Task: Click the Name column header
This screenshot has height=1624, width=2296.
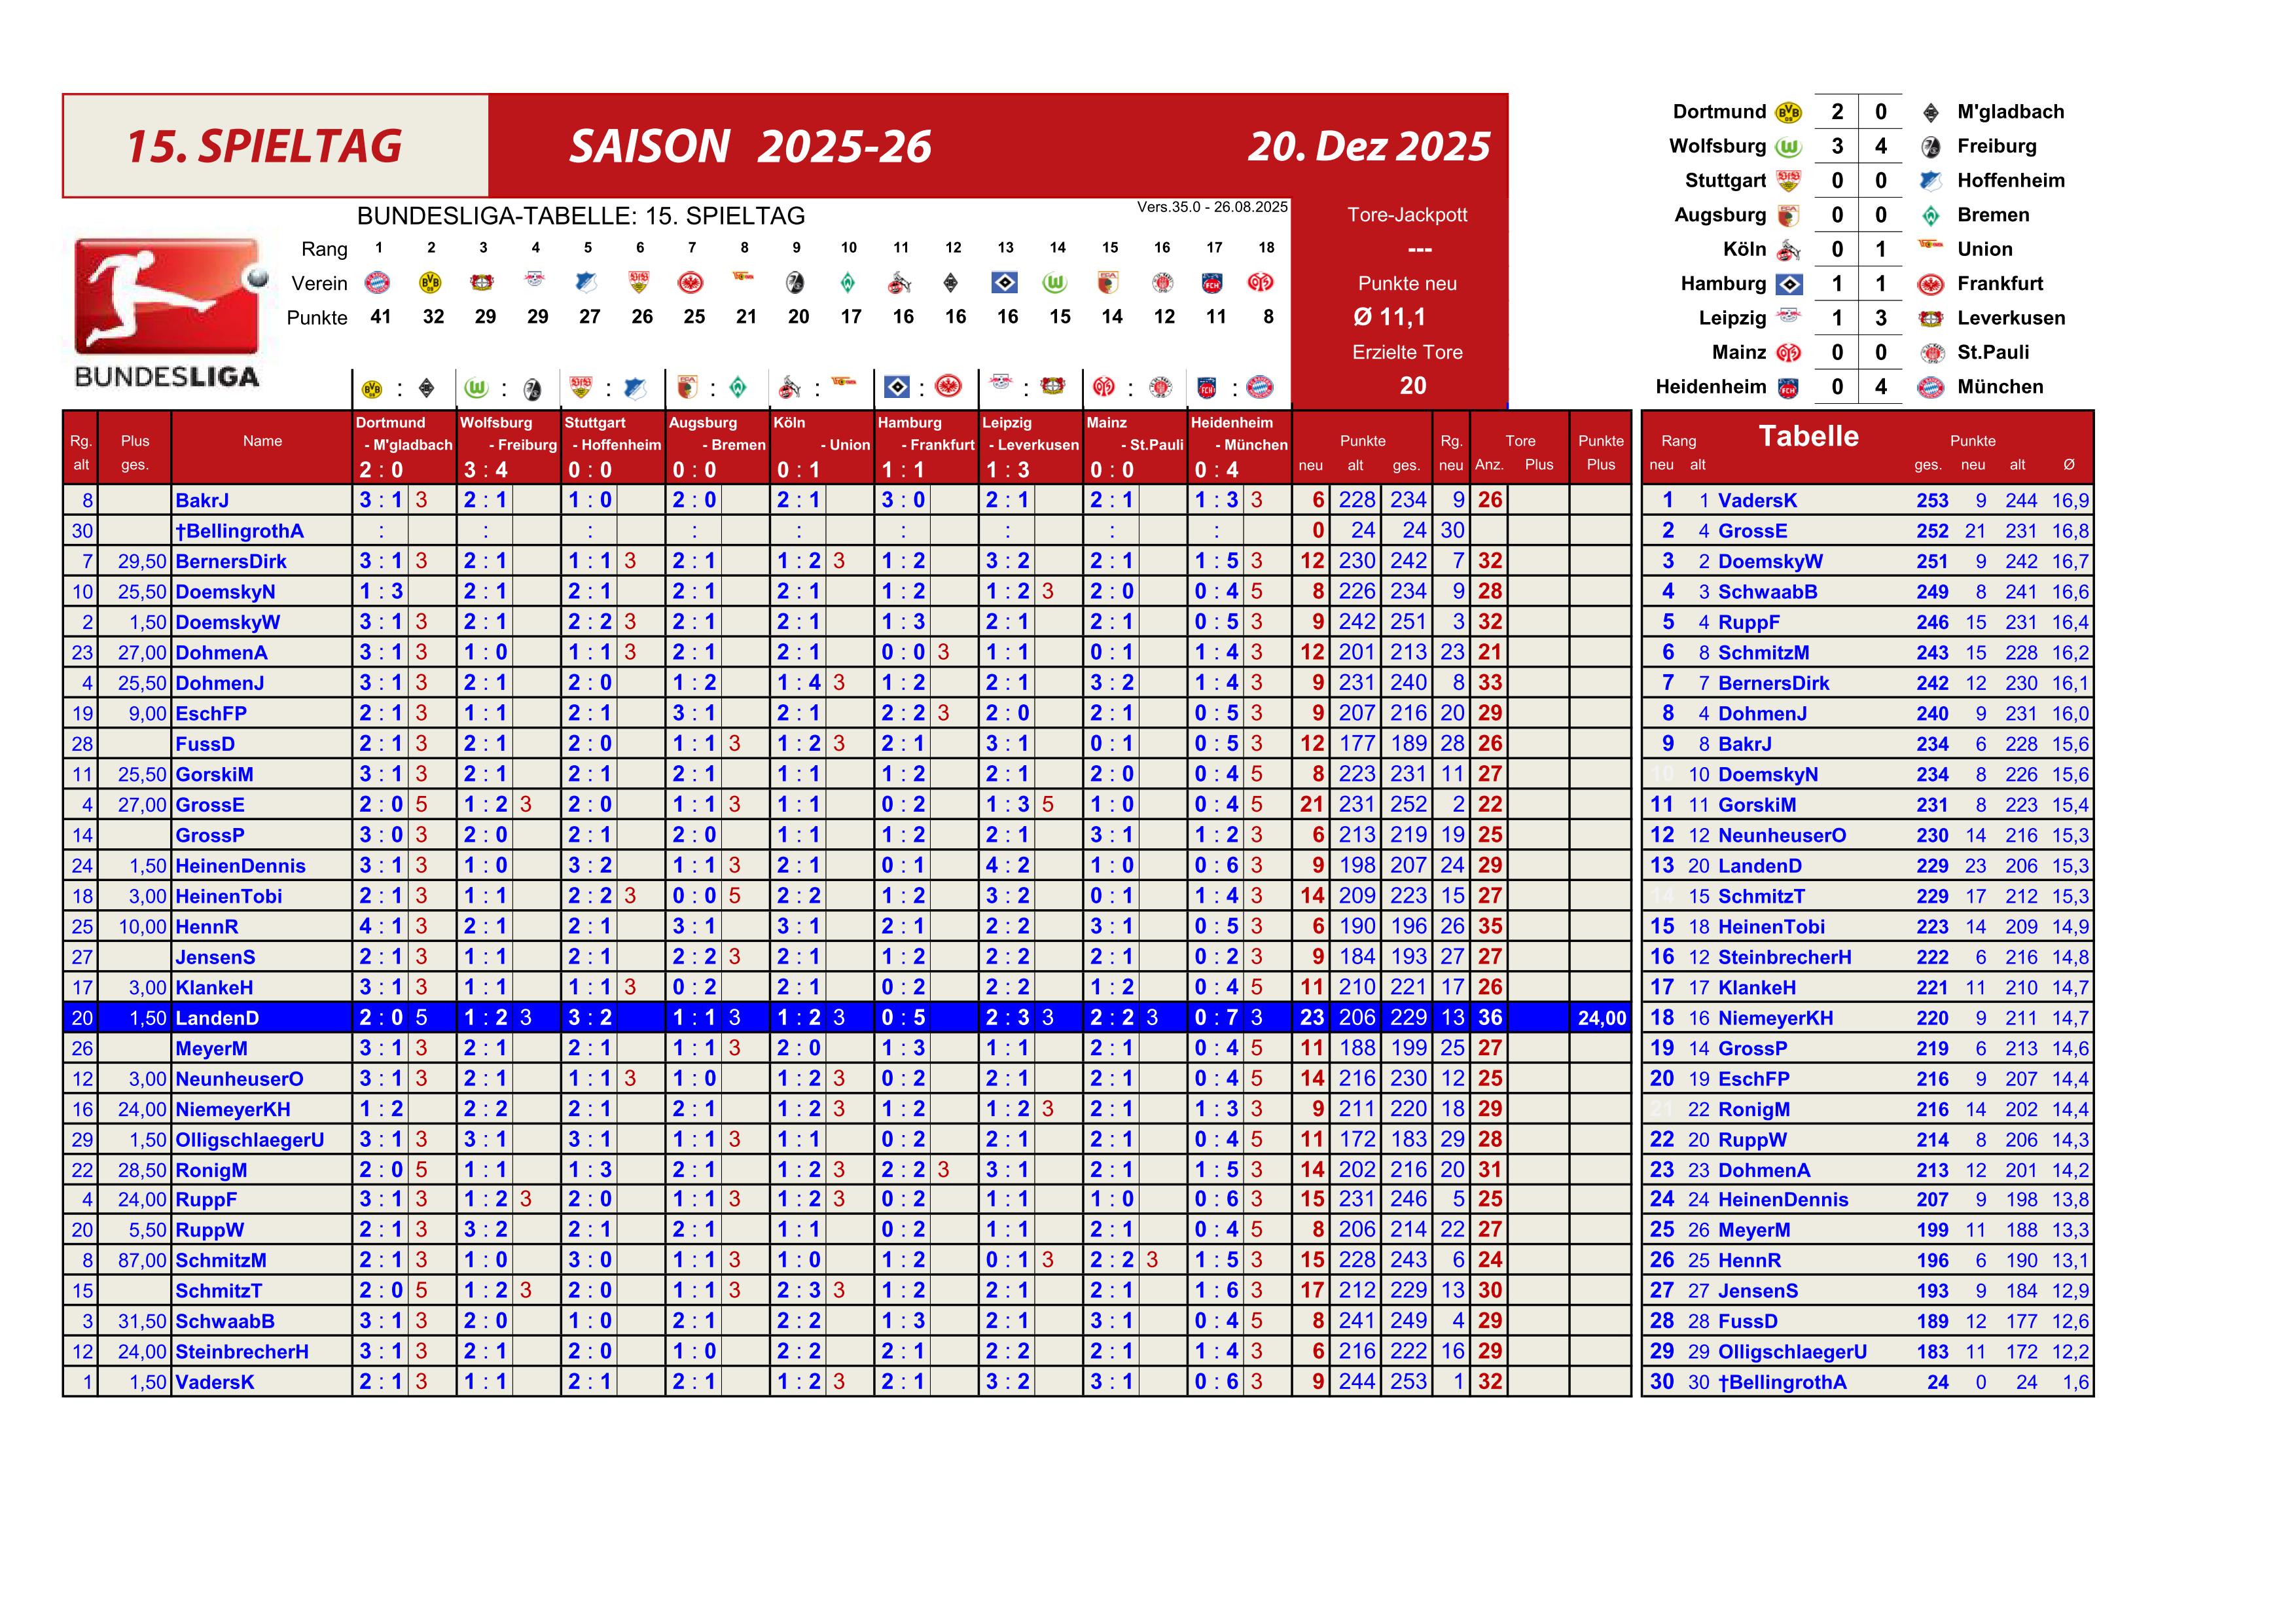Action: click(262, 441)
